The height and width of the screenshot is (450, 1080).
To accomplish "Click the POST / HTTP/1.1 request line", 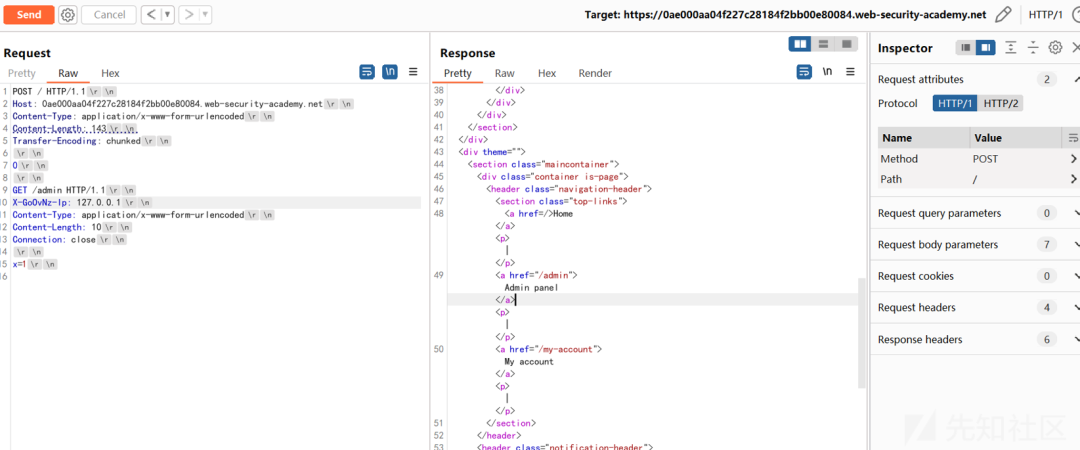I will [x=64, y=91].
